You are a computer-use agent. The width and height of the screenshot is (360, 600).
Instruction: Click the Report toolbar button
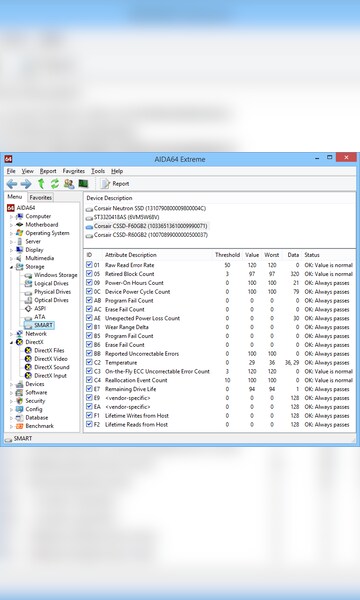pyautogui.click(x=115, y=184)
